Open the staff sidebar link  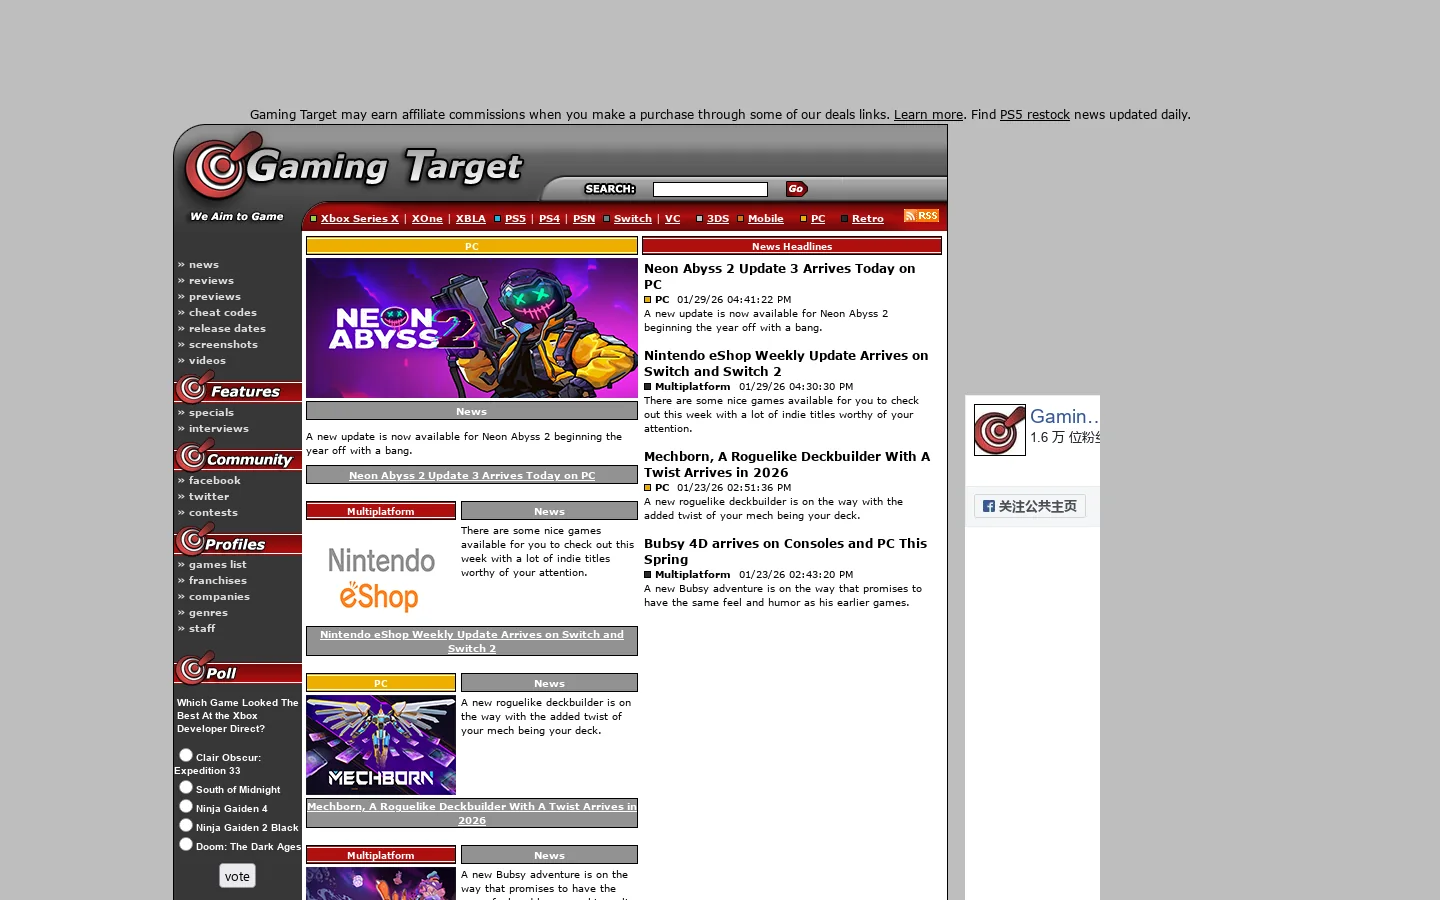pyautogui.click(x=202, y=628)
